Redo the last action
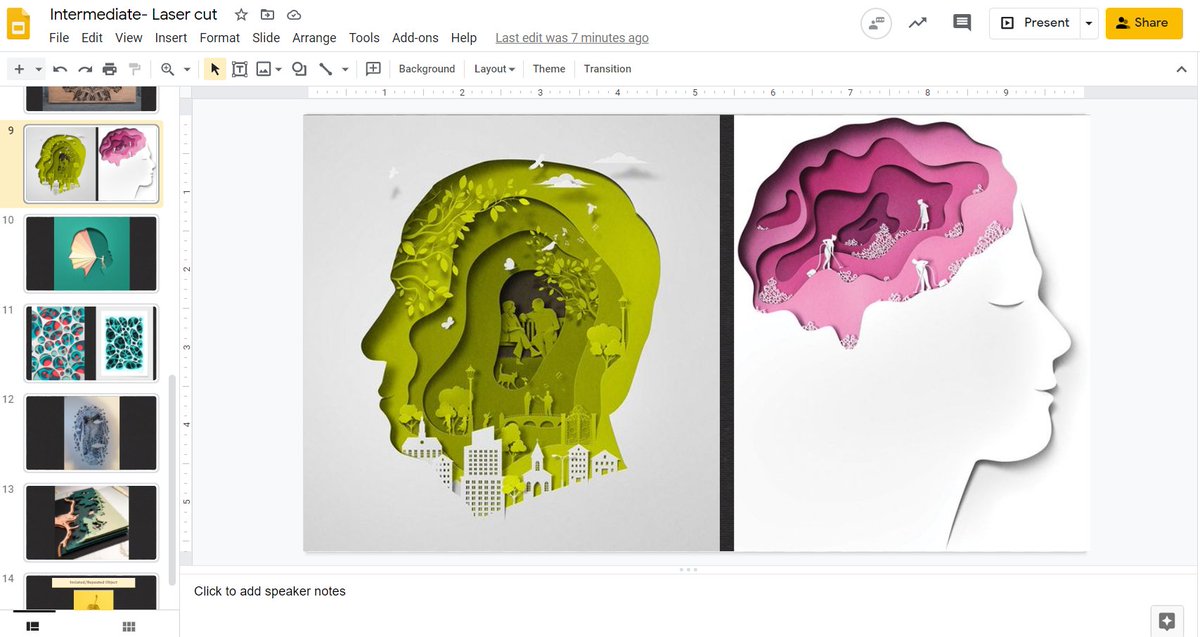1200x637 pixels. 85,69
